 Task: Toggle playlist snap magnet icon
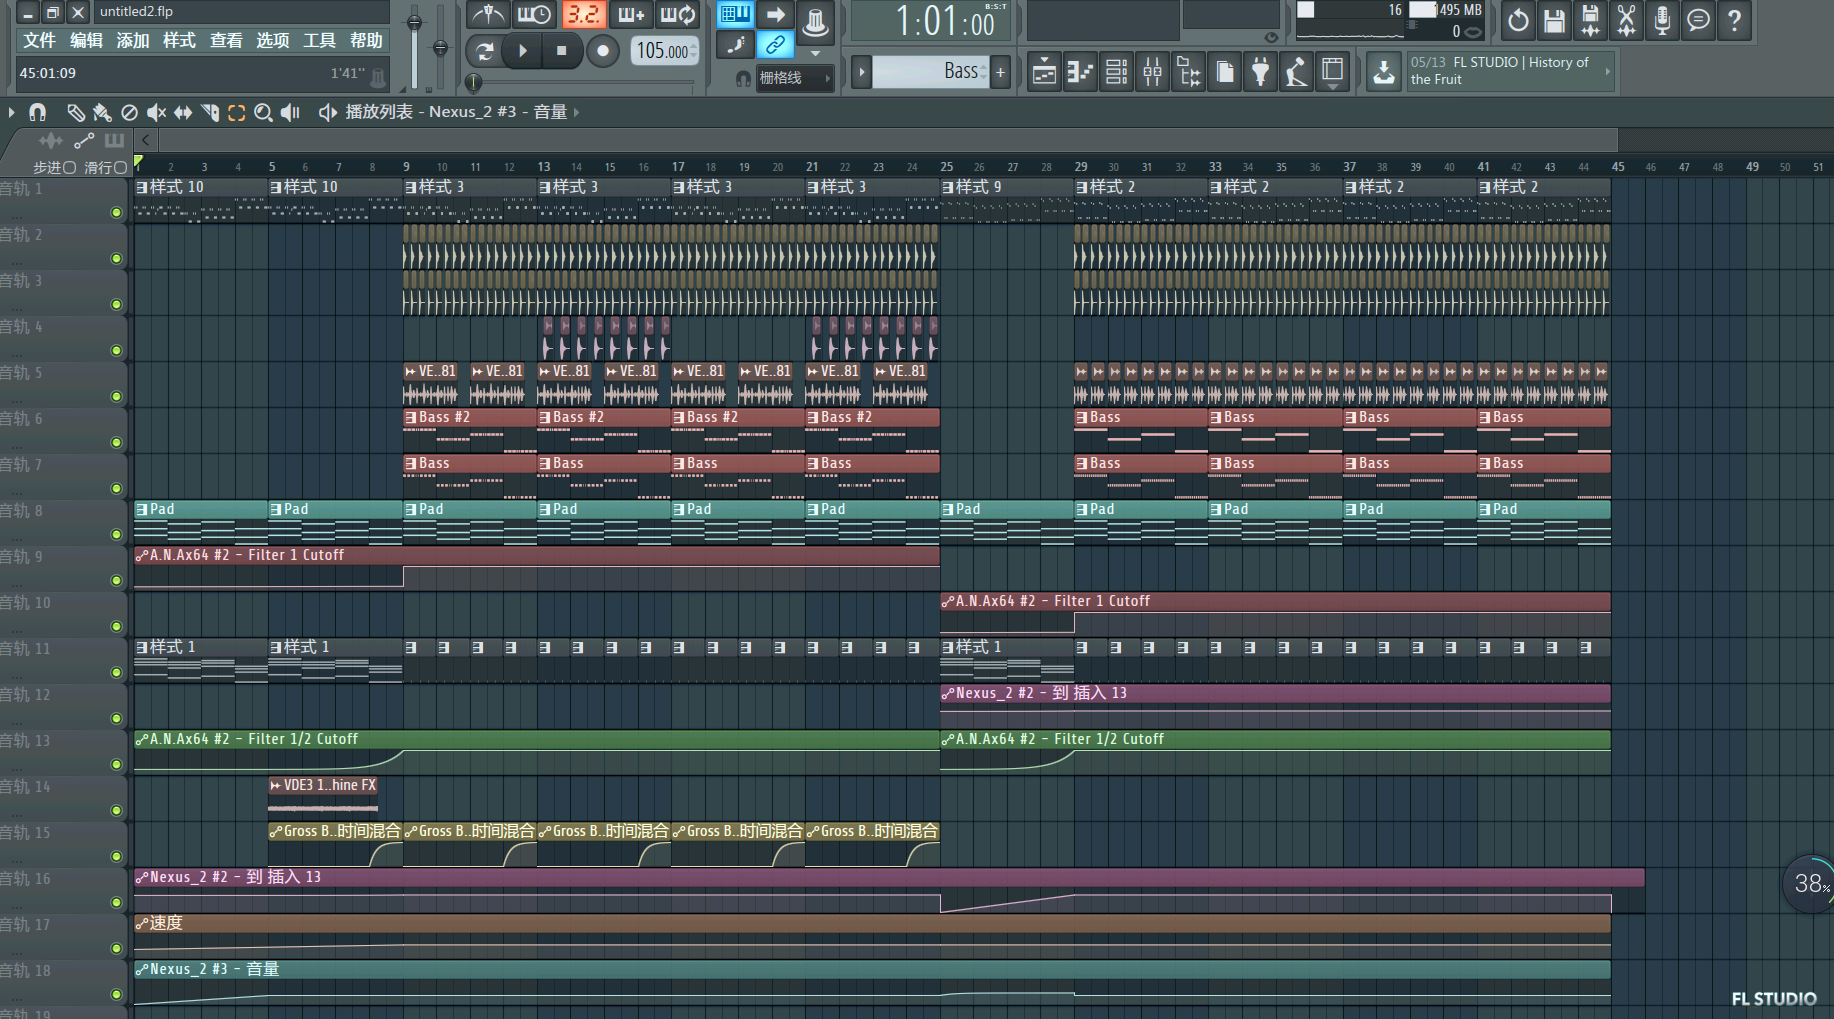pyautogui.click(x=38, y=112)
